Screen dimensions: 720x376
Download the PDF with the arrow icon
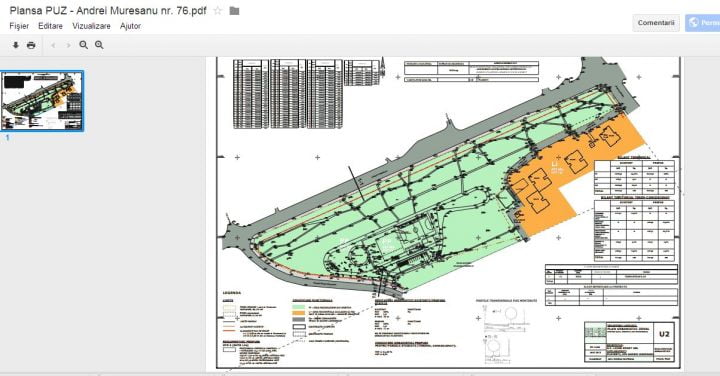(16, 45)
